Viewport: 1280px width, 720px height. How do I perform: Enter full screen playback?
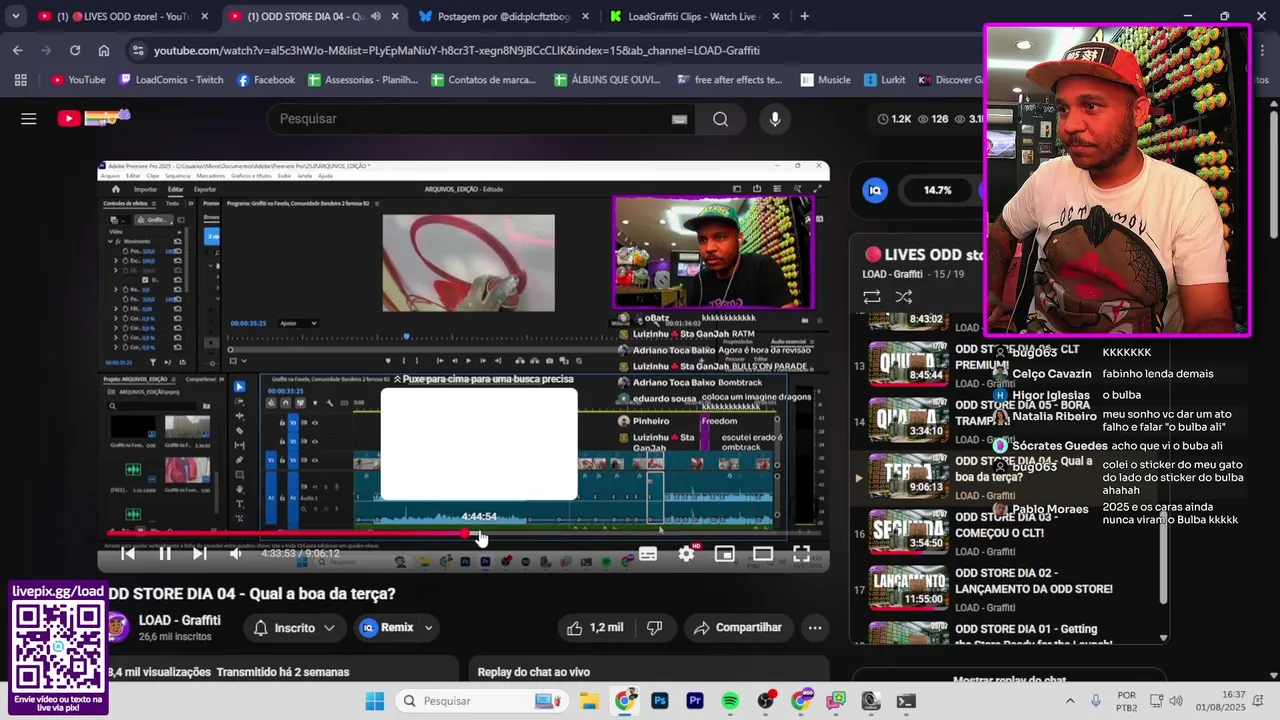point(801,553)
